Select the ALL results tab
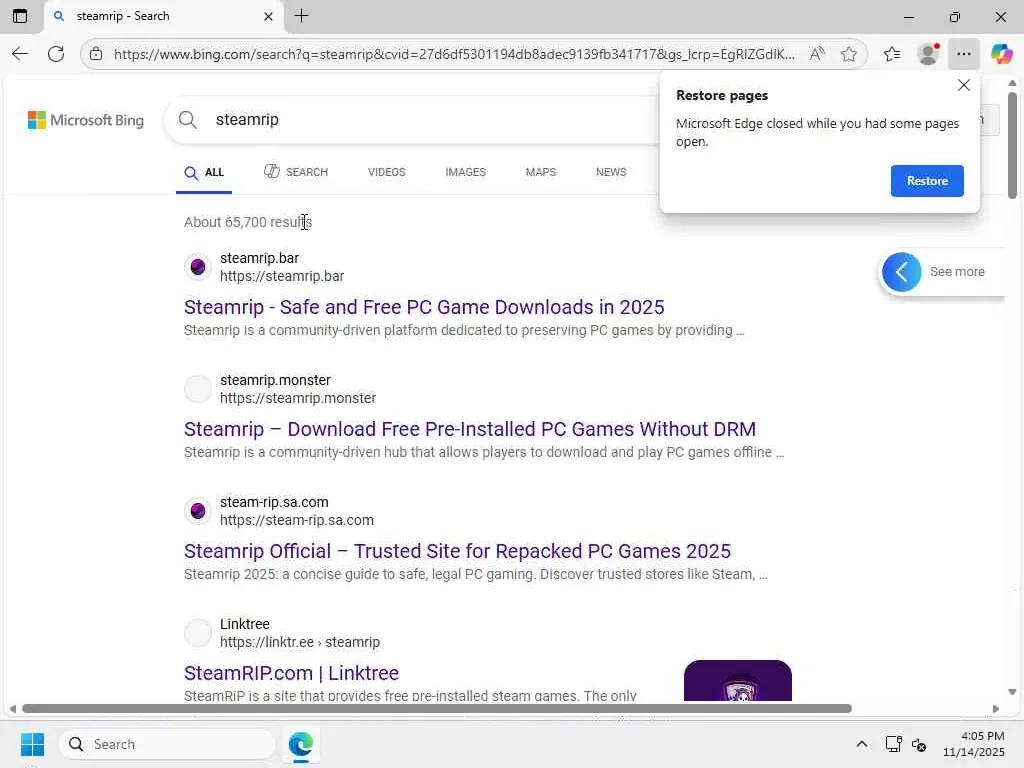1024x768 pixels. pos(204,172)
